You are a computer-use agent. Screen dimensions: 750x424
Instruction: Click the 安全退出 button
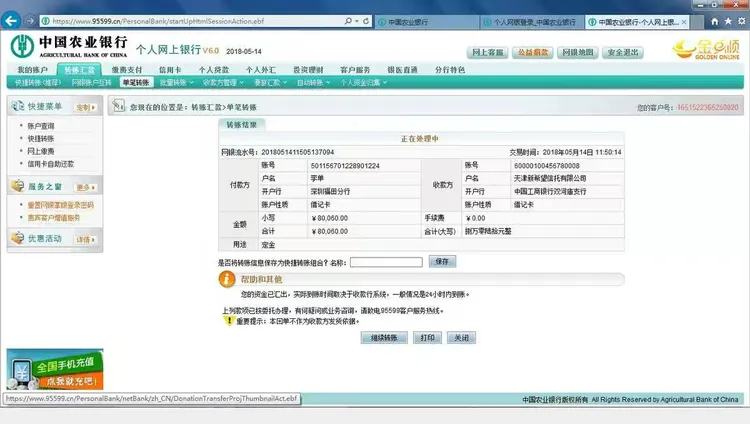(x=623, y=53)
